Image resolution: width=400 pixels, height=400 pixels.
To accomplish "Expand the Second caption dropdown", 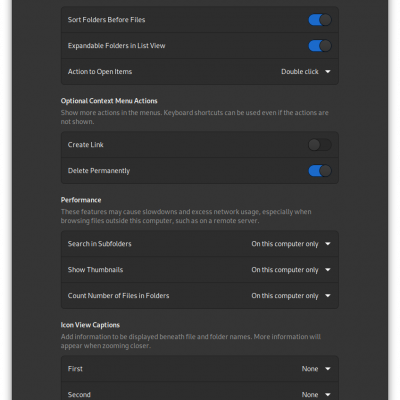I will (316, 395).
